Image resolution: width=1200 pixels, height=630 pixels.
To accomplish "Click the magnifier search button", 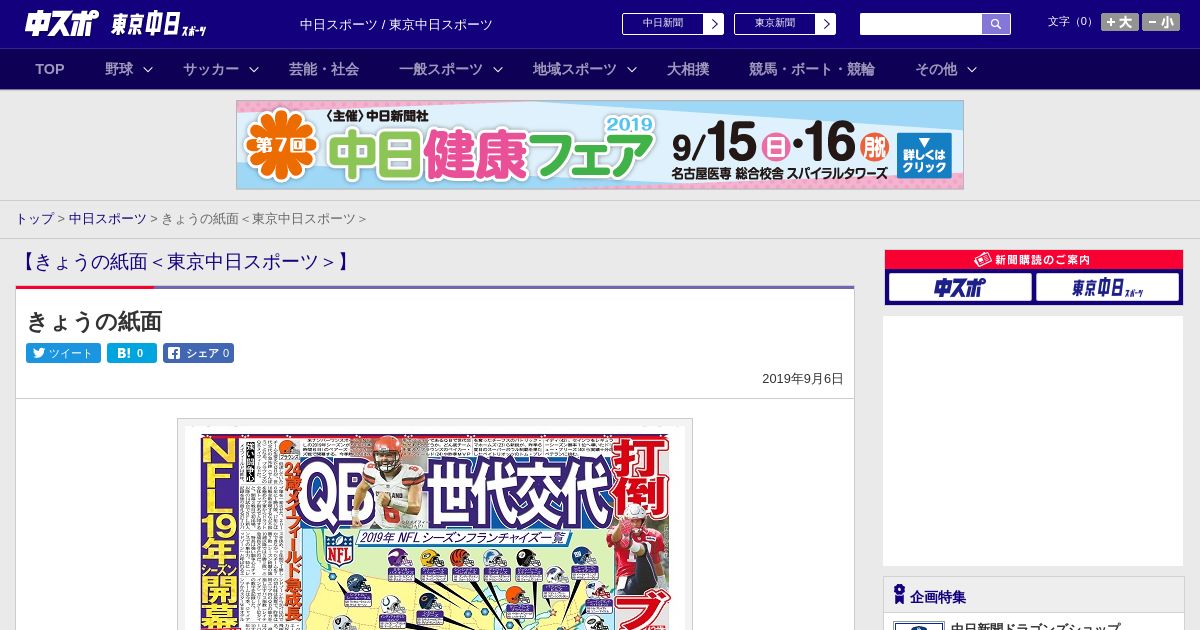I will (x=996, y=24).
